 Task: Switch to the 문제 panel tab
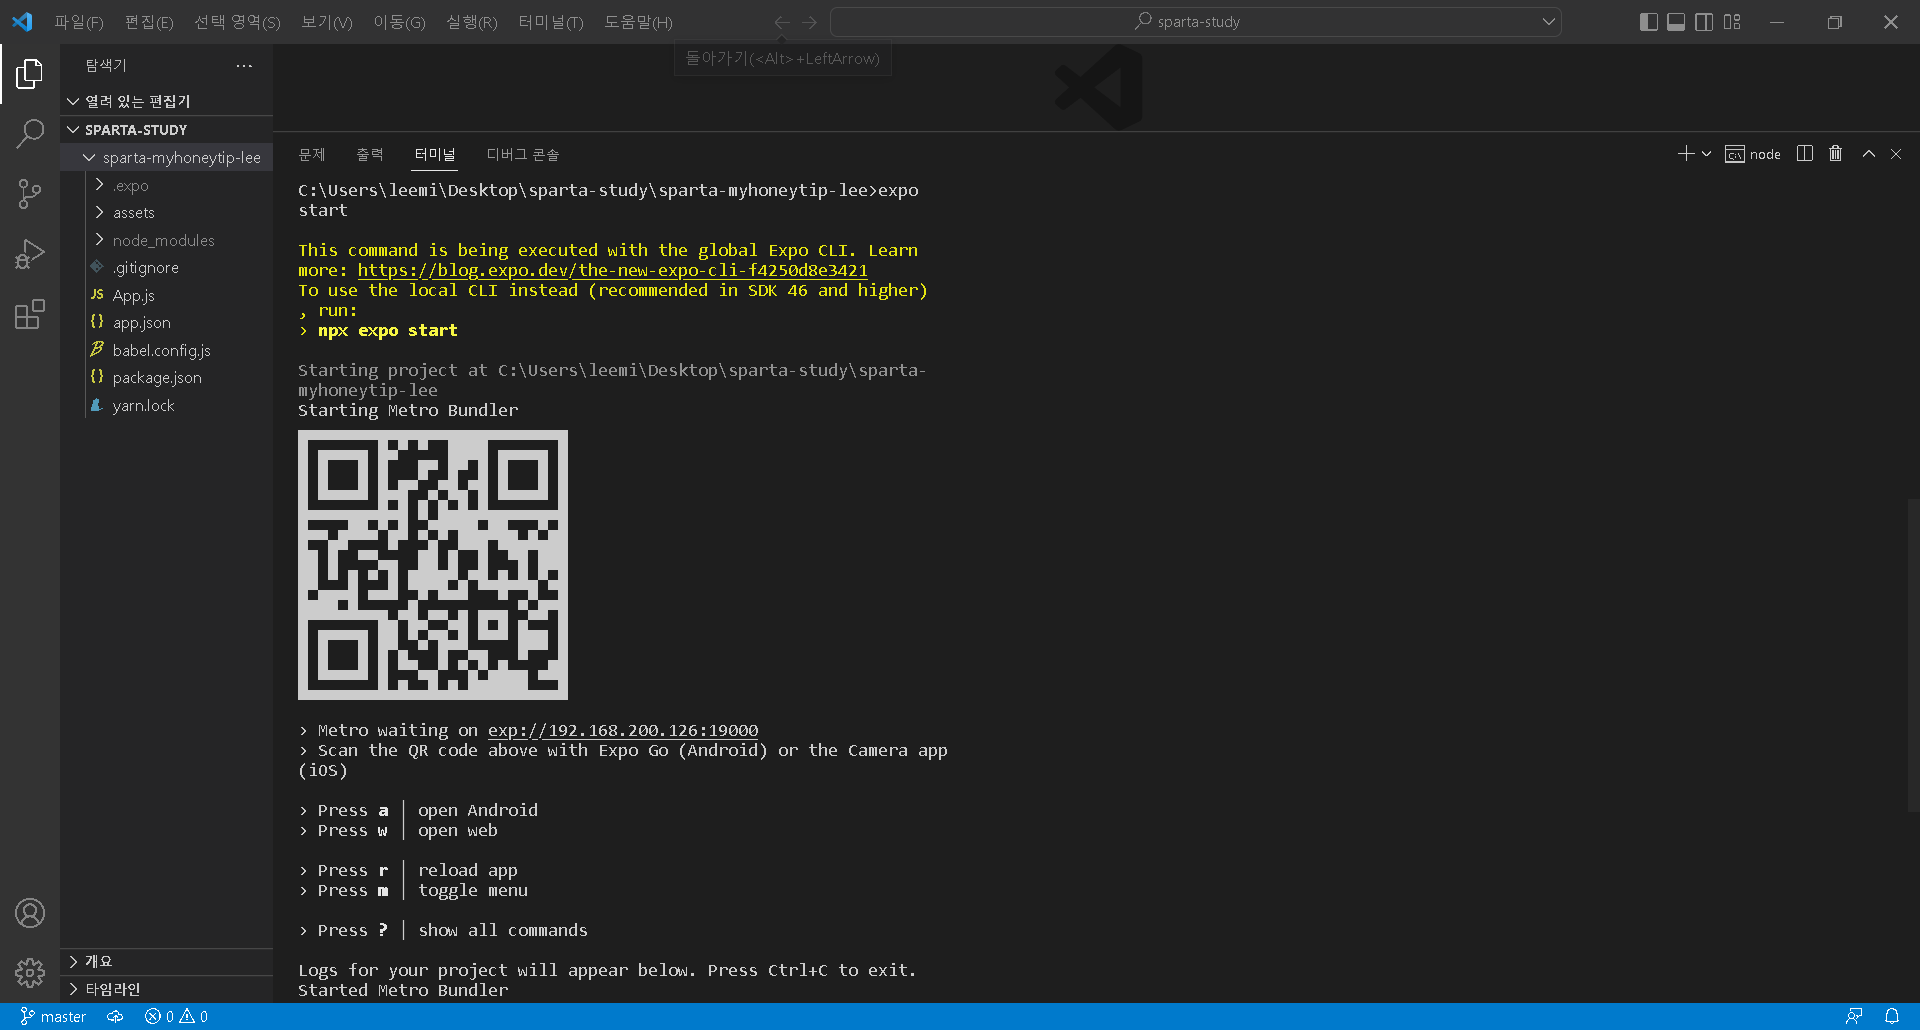(x=312, y=154)
